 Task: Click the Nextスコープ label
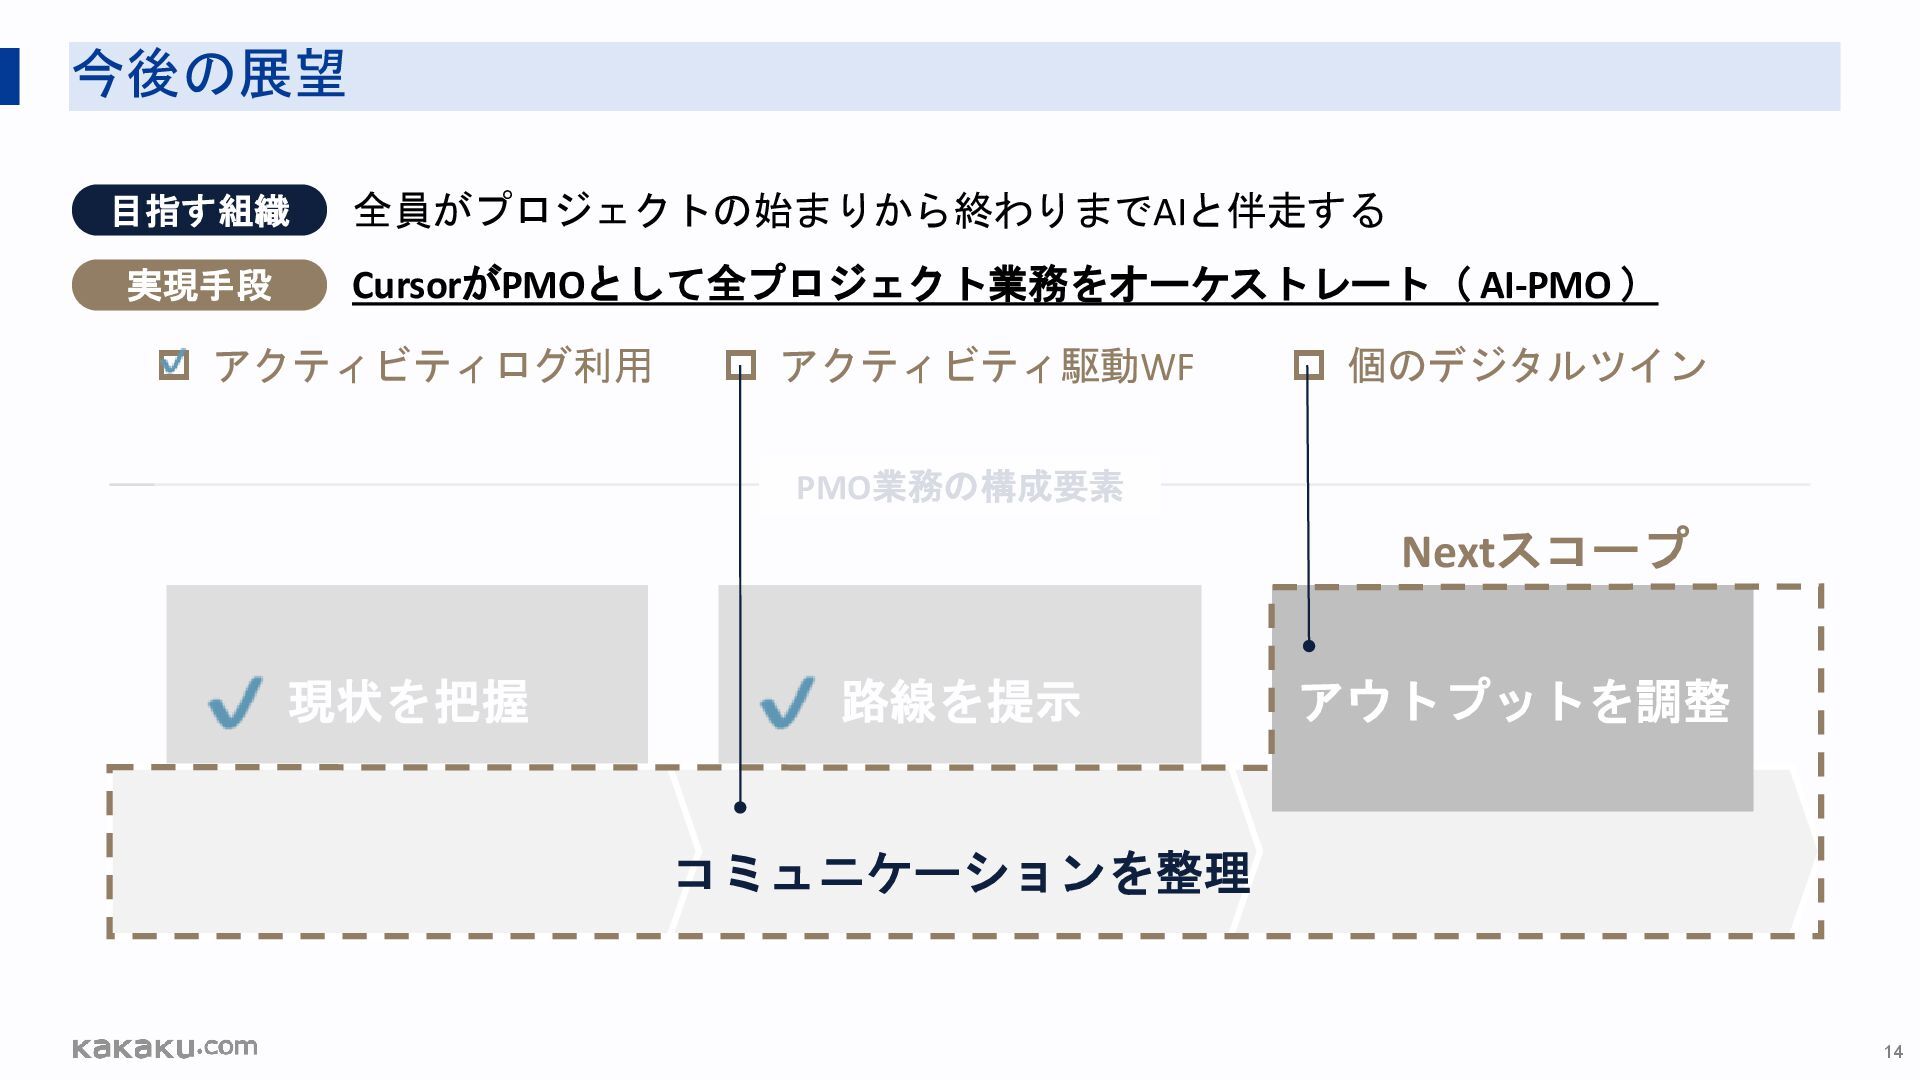pyautogui.click(x=1544, y=550)
